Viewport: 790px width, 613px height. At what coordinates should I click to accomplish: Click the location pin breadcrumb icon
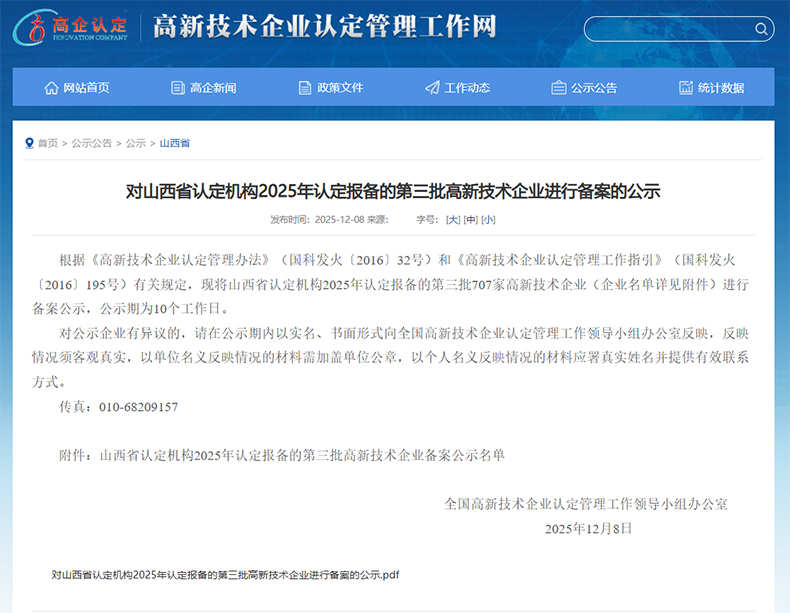[30, 143]
